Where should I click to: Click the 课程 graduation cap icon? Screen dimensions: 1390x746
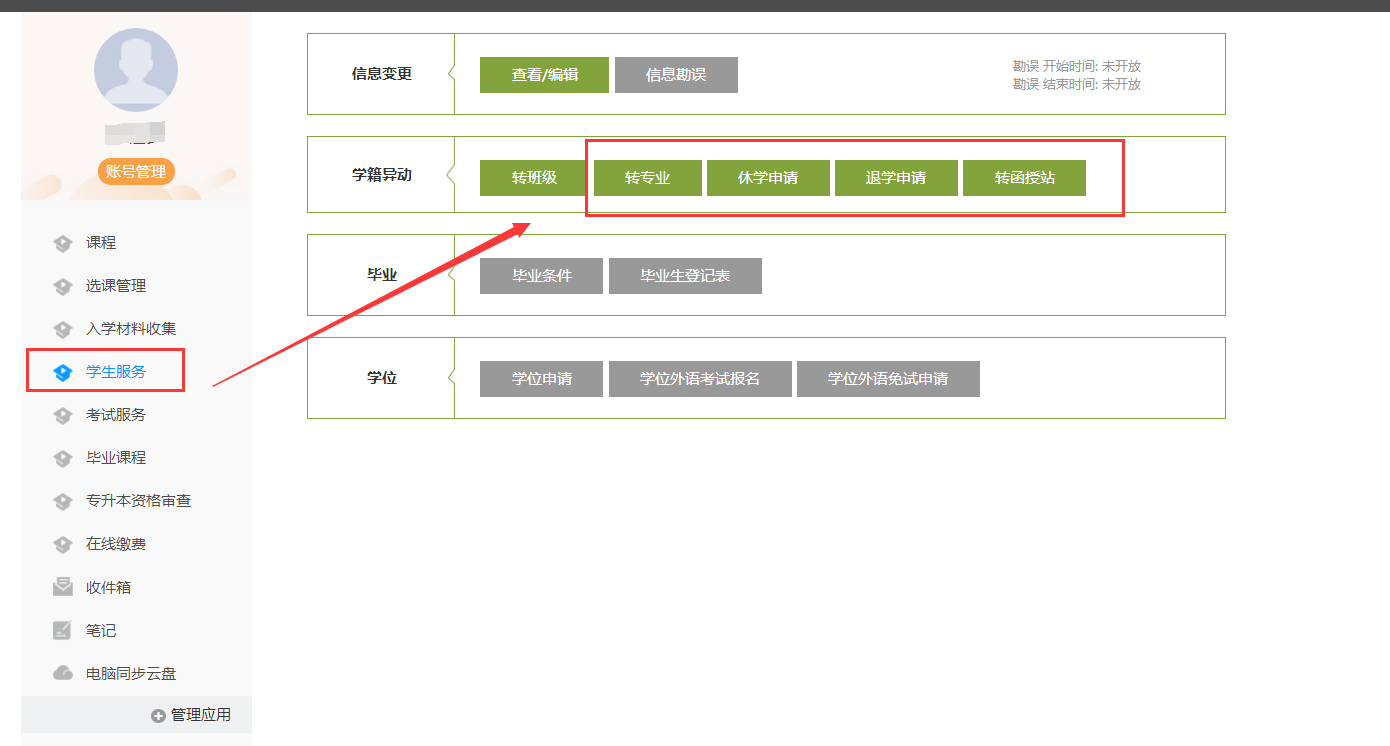pyautogui.click(x=63, y=243)
